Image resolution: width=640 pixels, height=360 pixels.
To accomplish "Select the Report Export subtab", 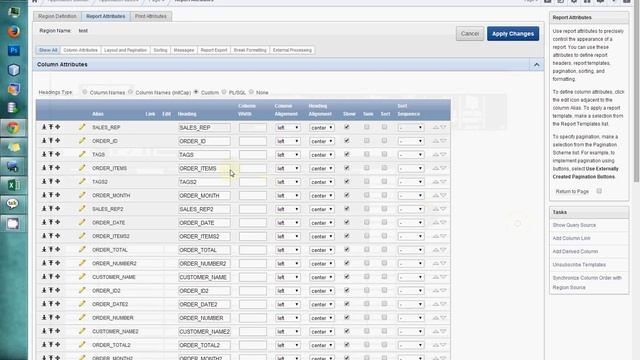I will [213, 50].
